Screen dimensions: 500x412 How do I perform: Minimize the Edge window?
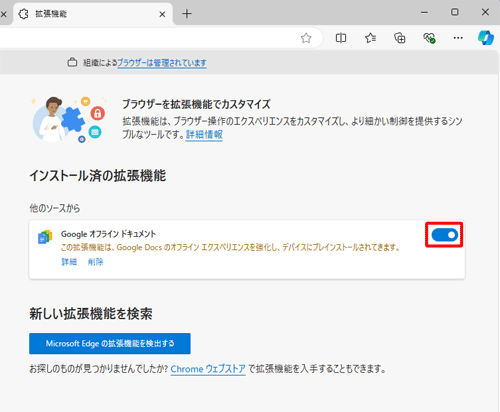424,12
